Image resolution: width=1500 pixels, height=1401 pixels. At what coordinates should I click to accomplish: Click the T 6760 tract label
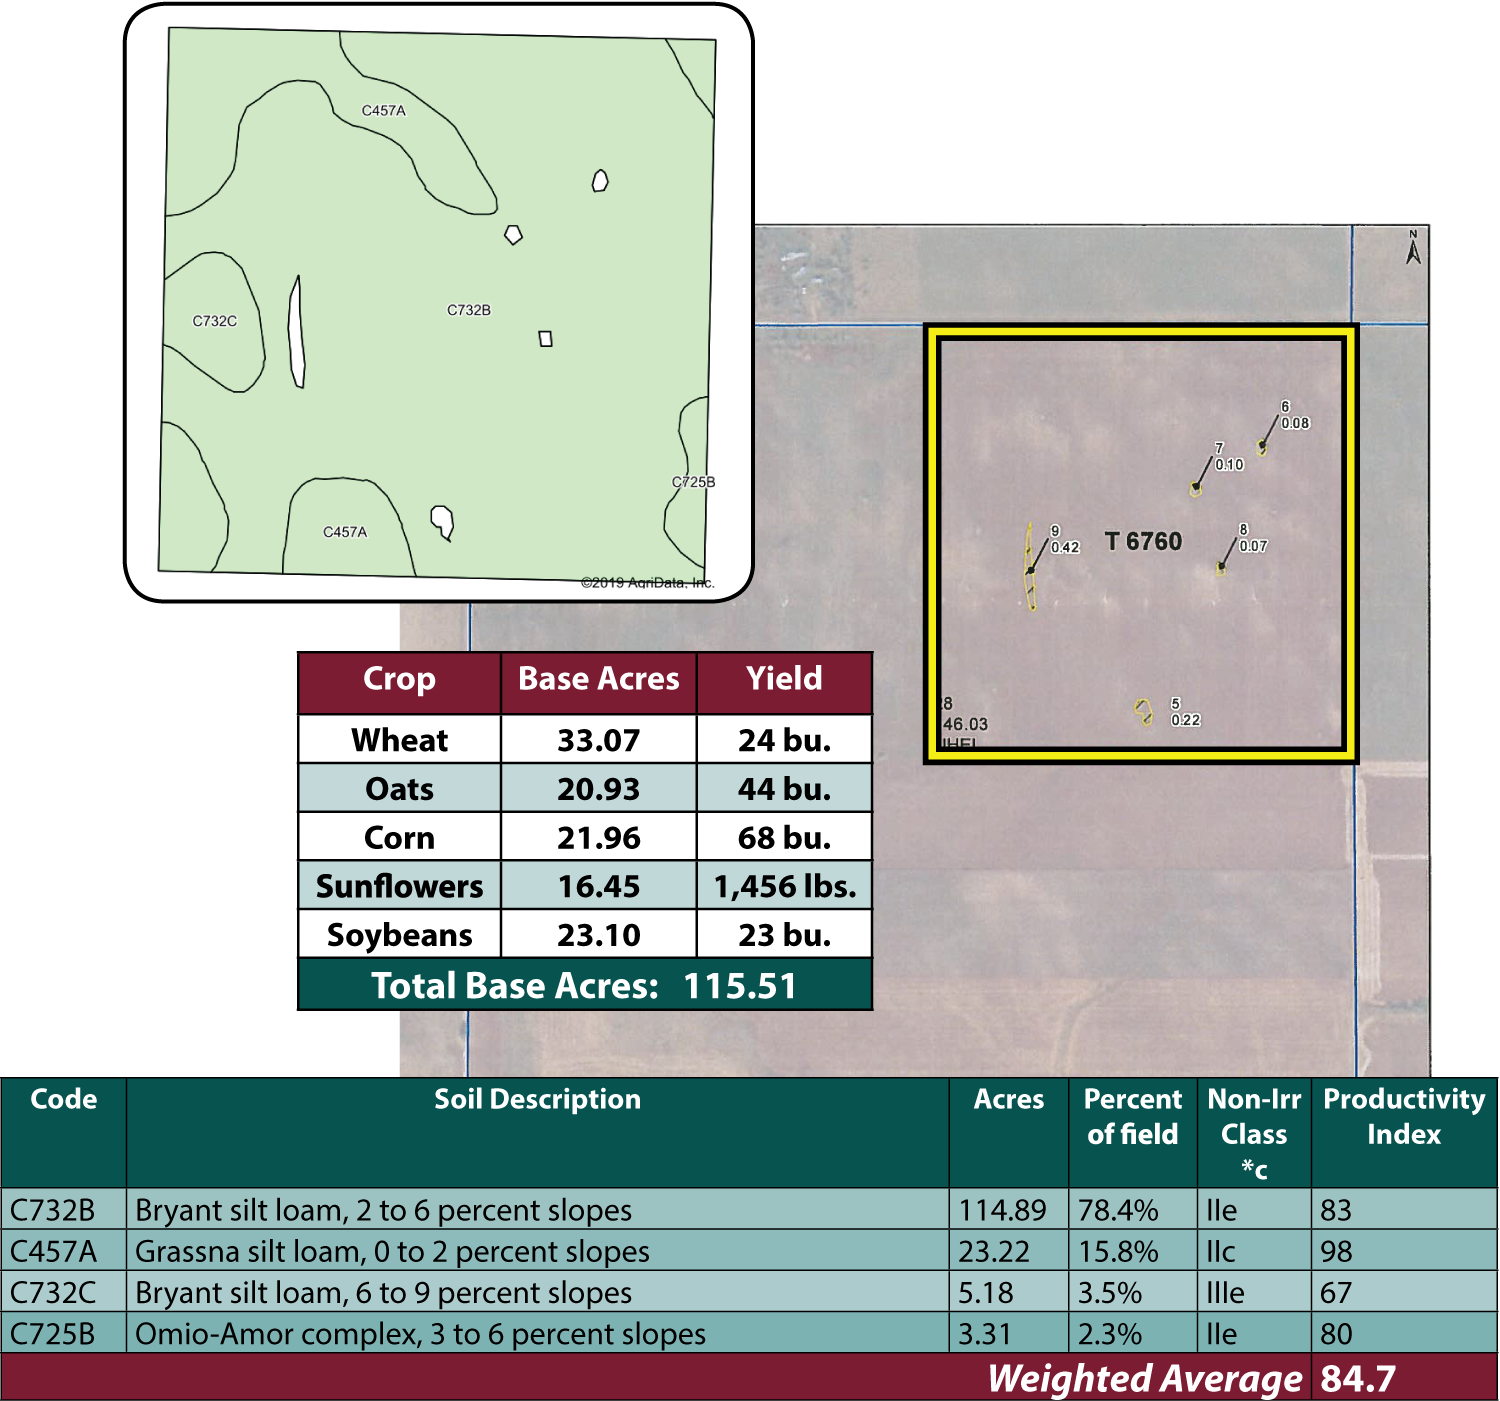click(1143, 541)
